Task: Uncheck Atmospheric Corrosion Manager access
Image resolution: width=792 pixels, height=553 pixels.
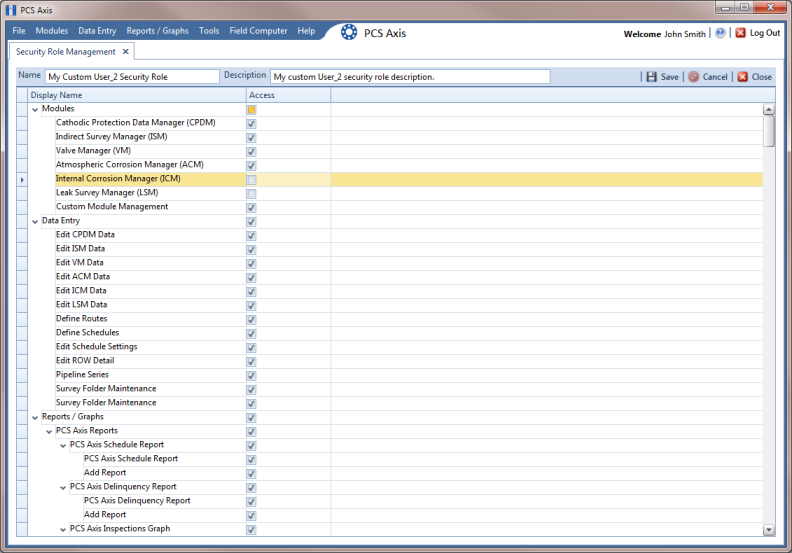Action: (252, 166)
